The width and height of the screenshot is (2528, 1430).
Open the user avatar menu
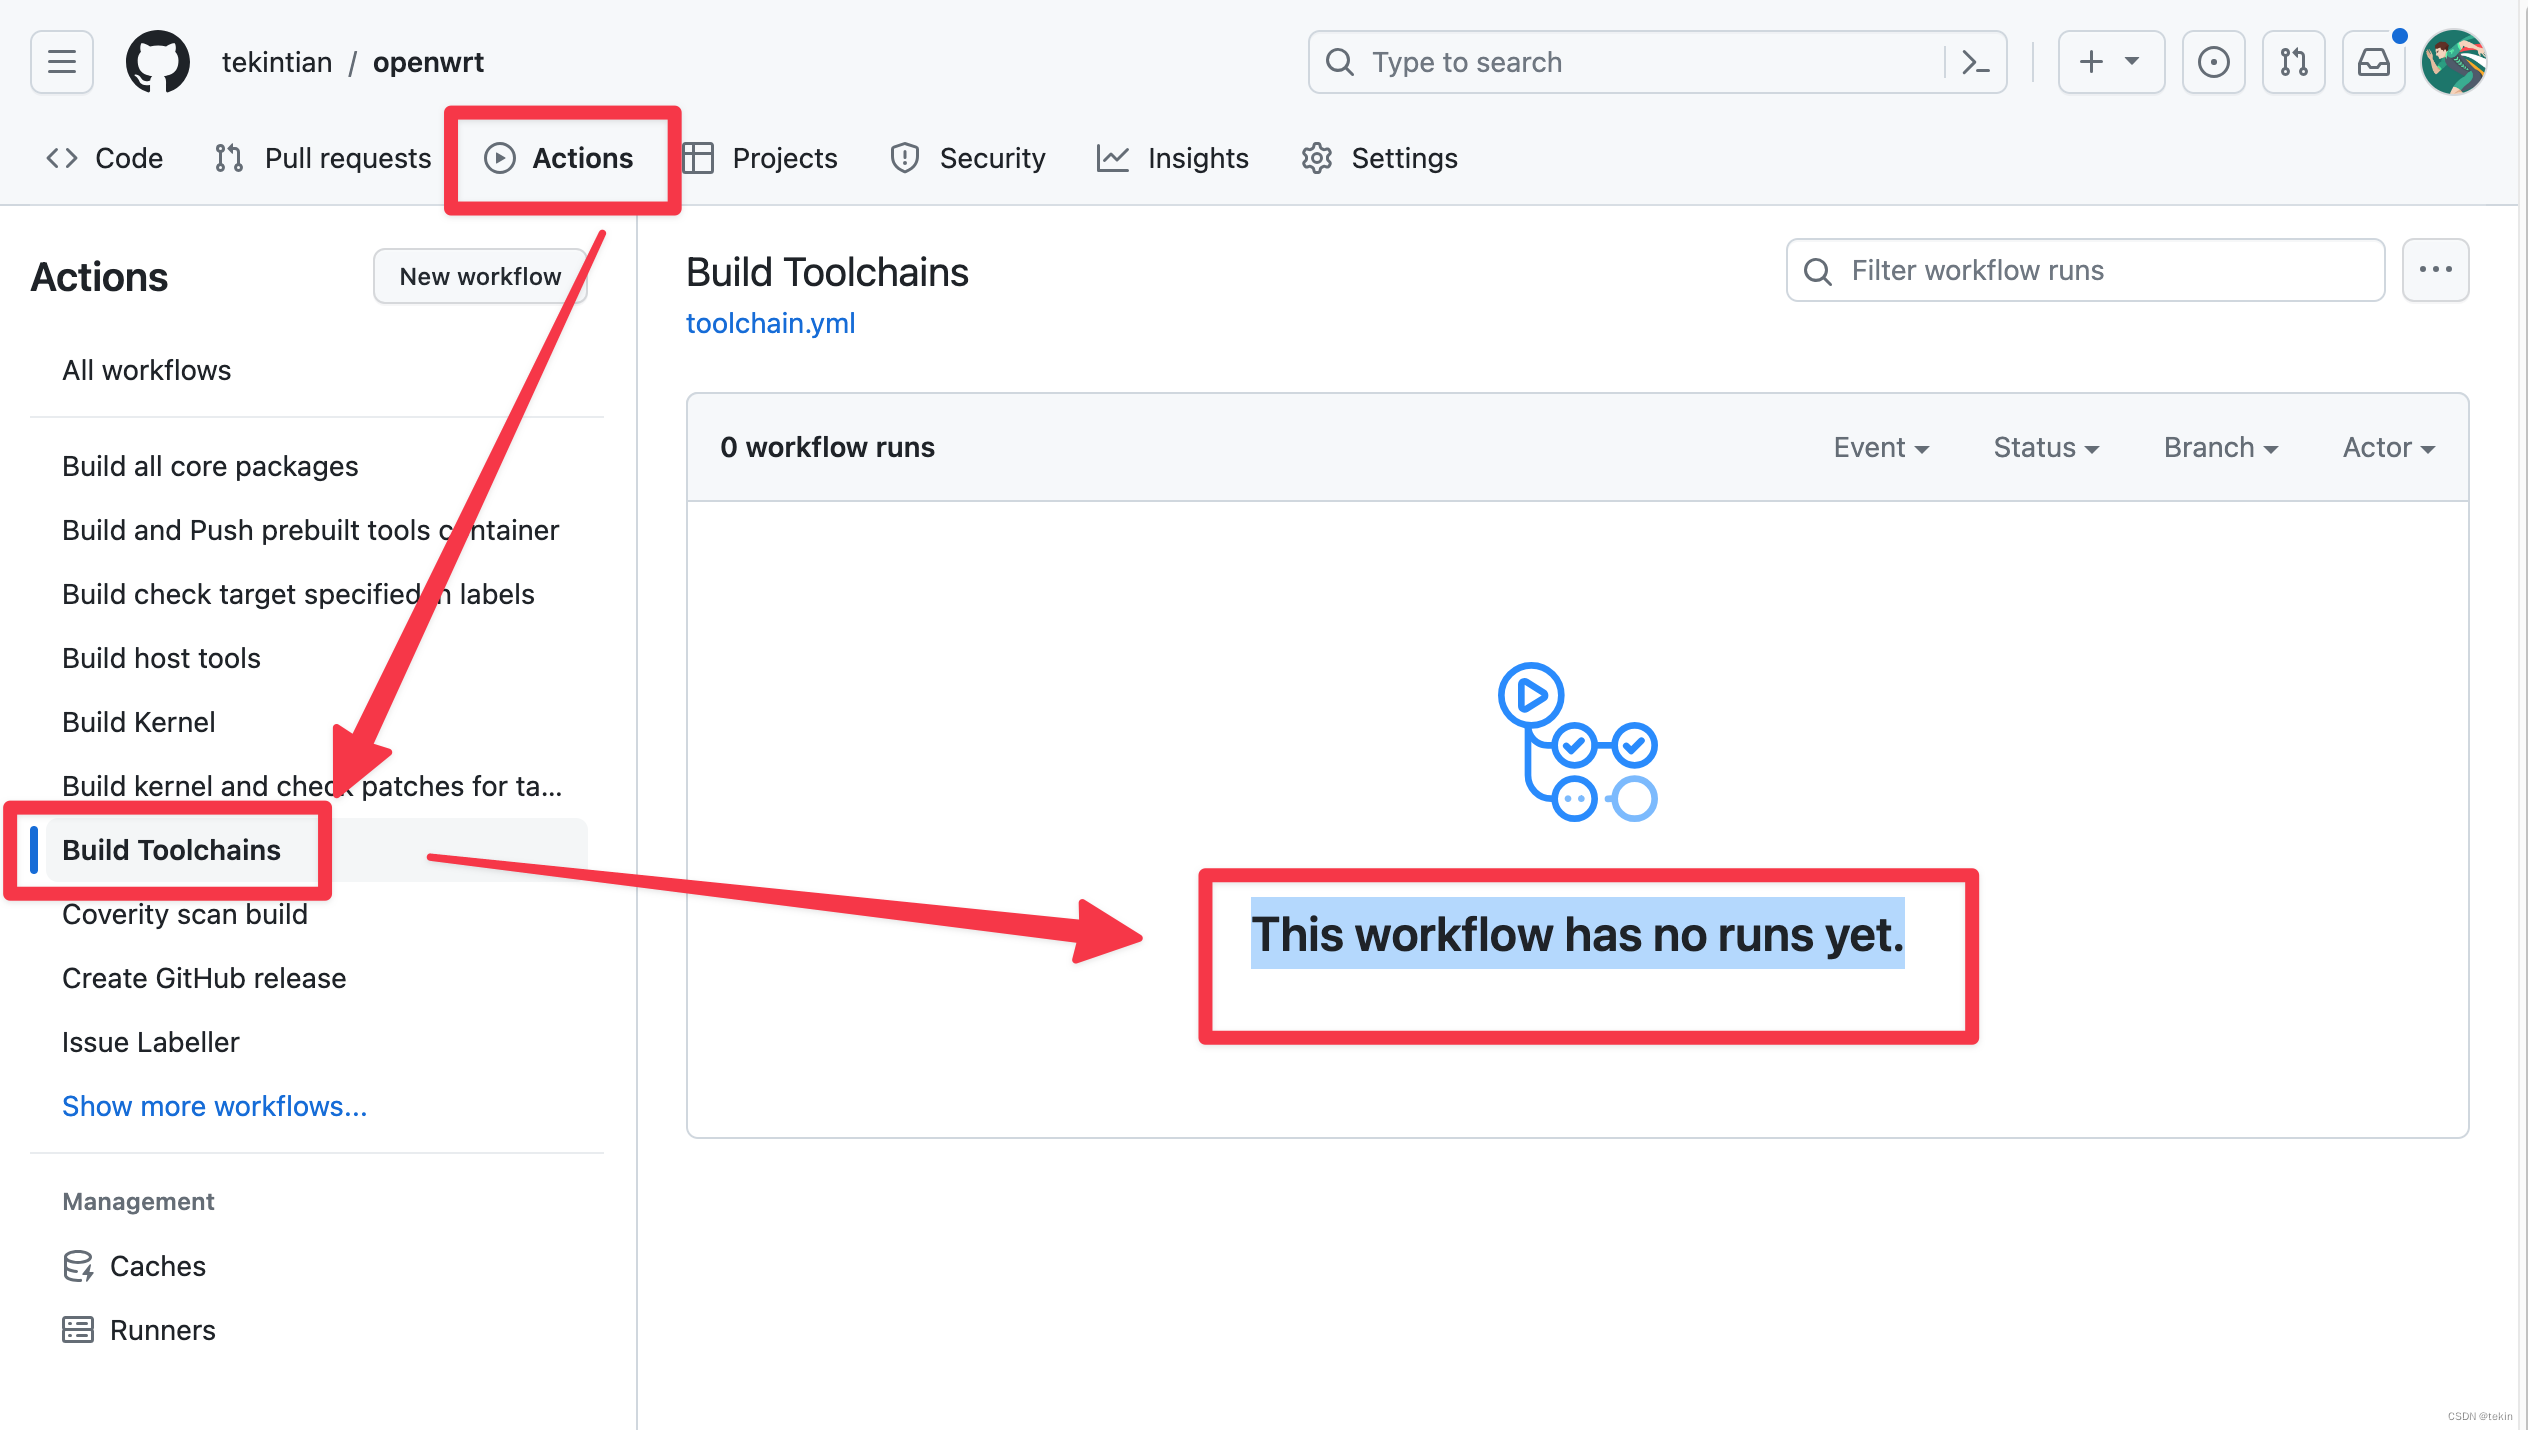2454,62
